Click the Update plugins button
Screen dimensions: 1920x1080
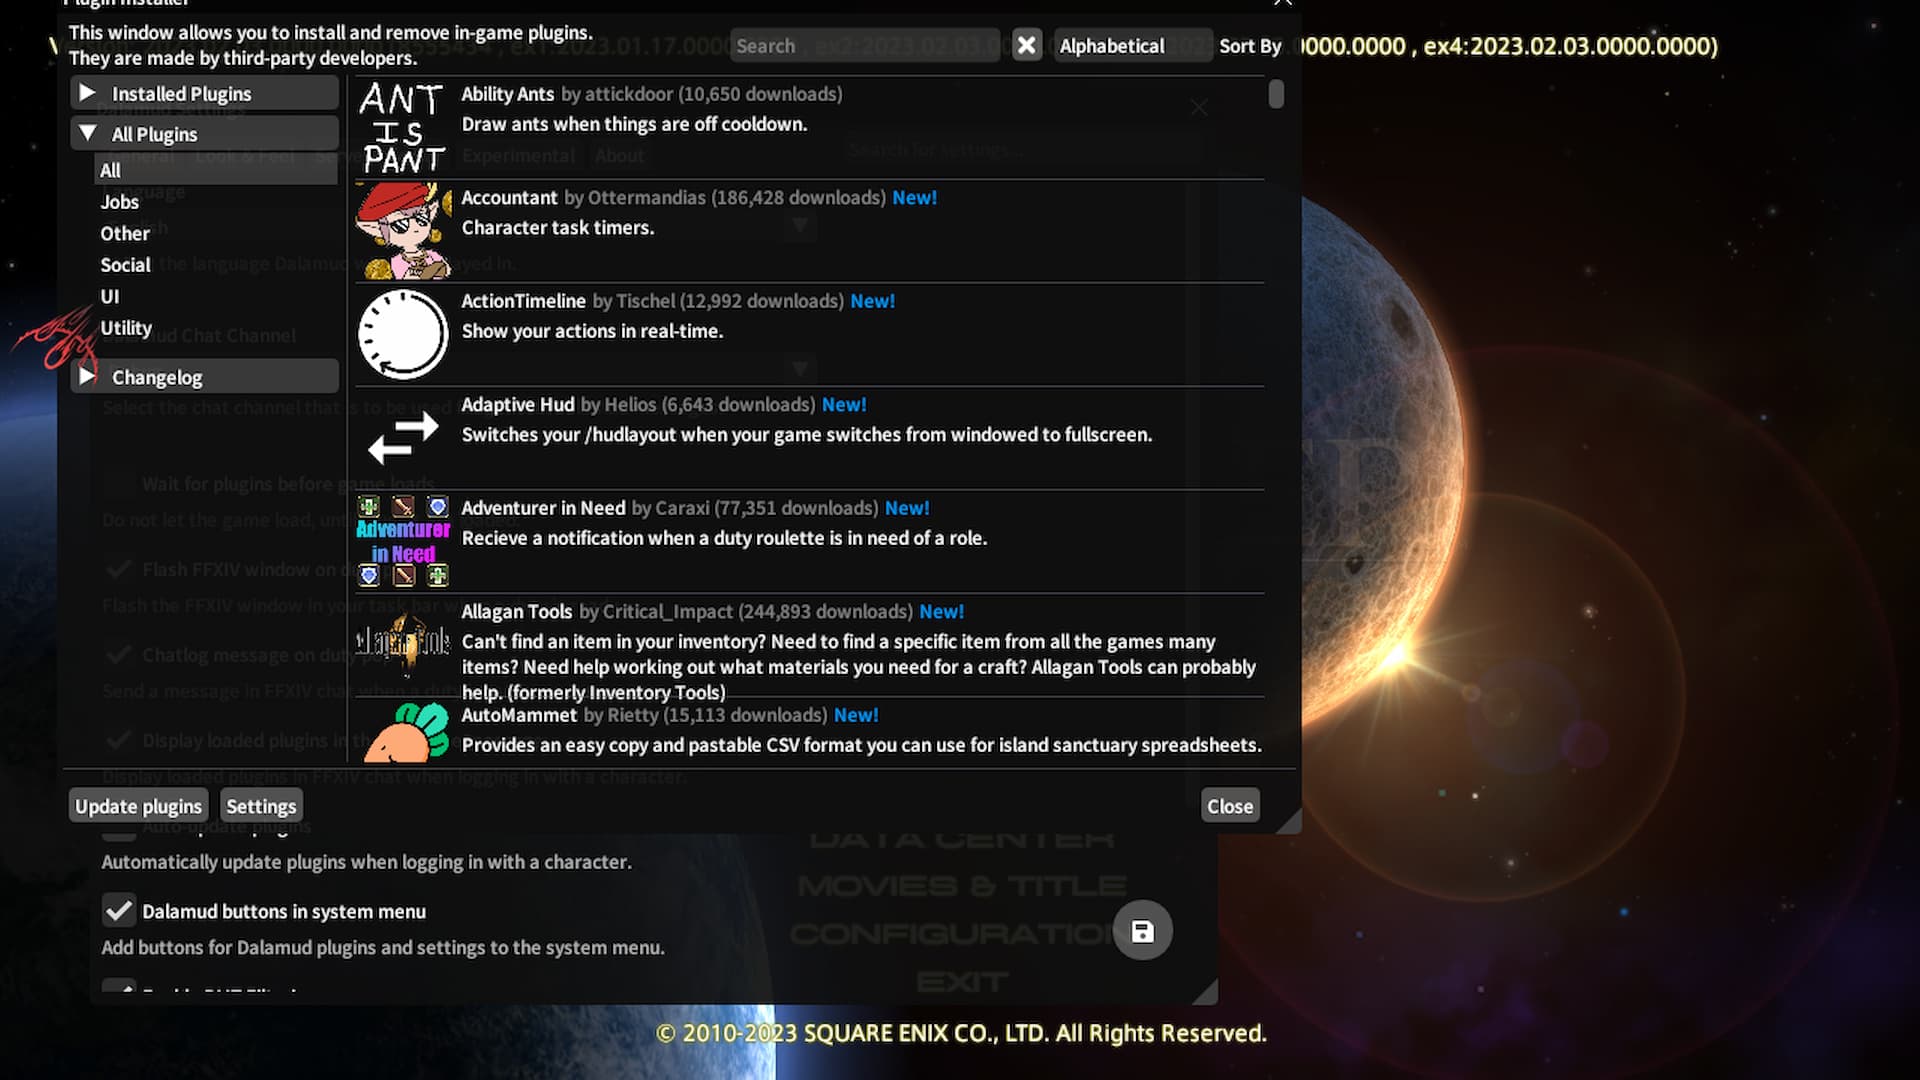click(x=138, y=806)
